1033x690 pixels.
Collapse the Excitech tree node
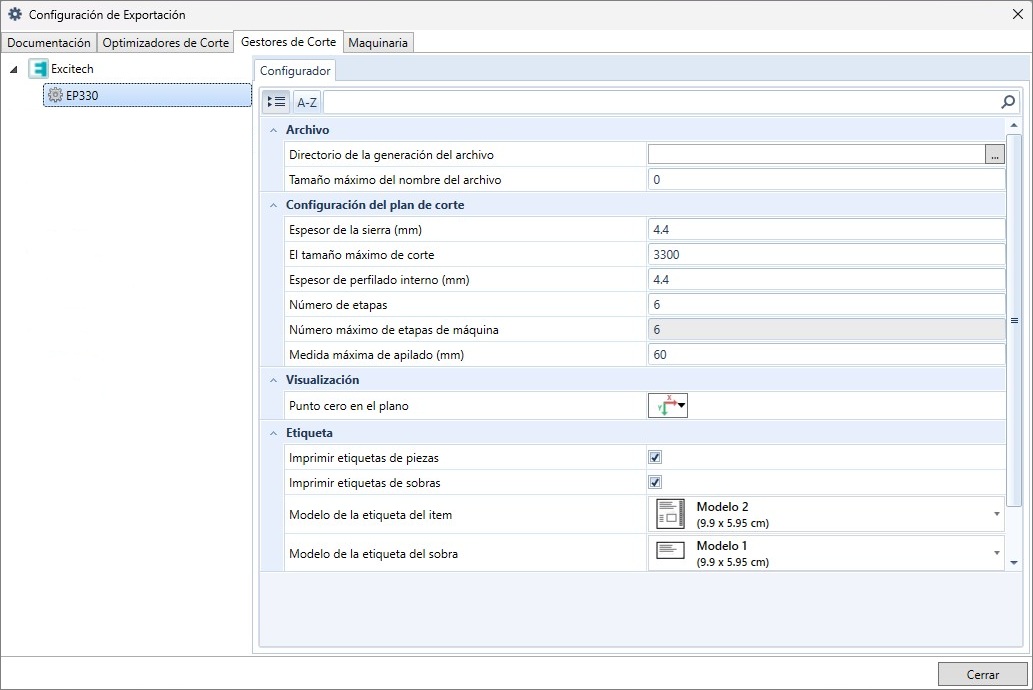point(14,69)
